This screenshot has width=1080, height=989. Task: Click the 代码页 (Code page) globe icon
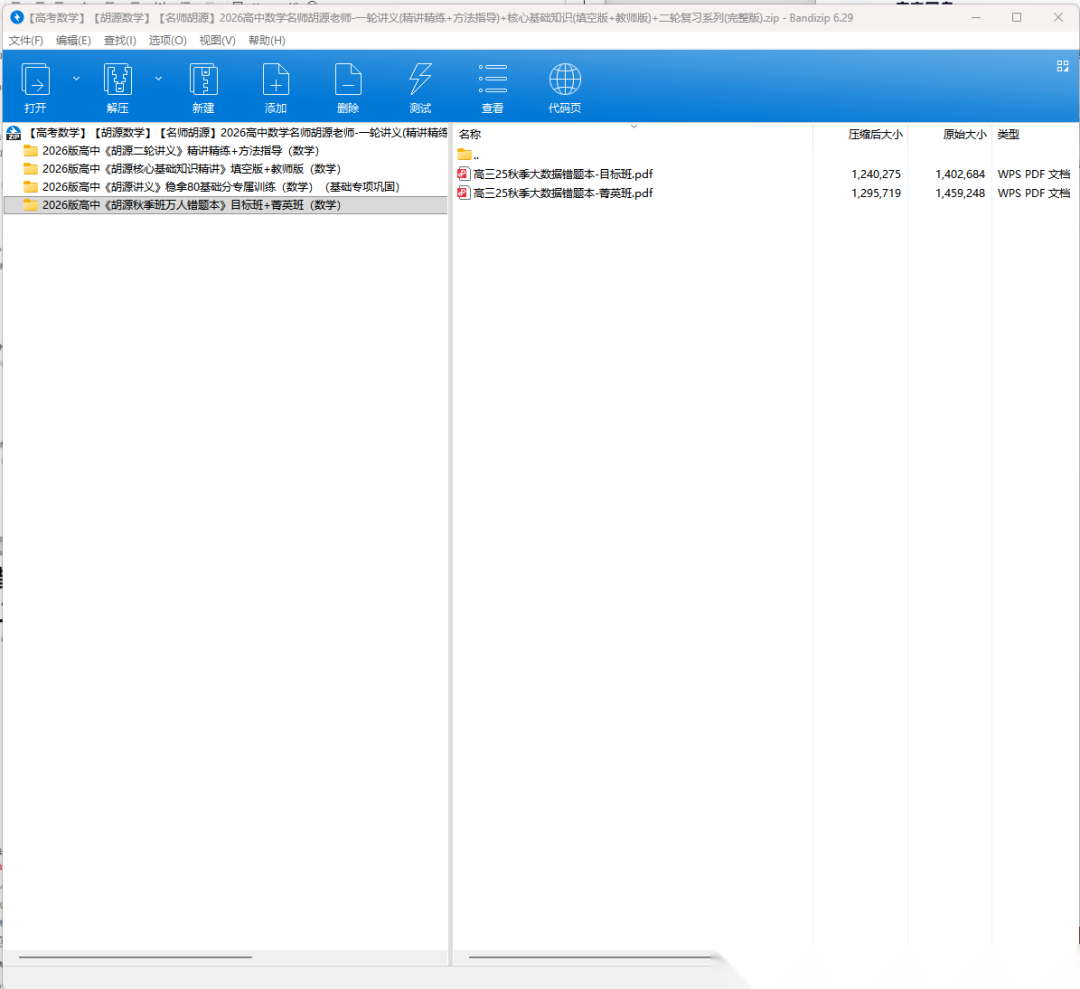coord(565,80)
